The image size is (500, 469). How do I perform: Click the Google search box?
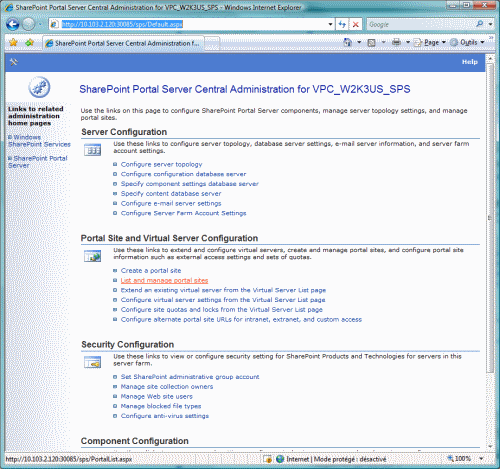tap(422, 24)
